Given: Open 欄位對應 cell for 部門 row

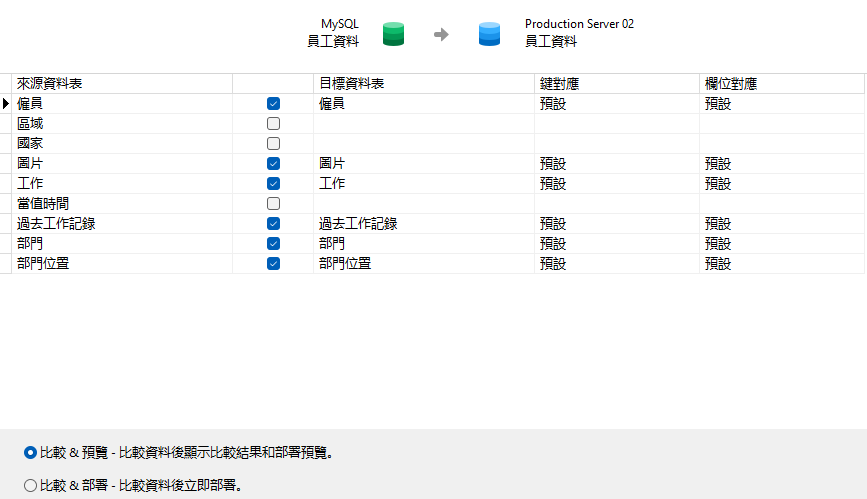Looking at the screenshot, I should pyautogui.click(x=782, y=243).
